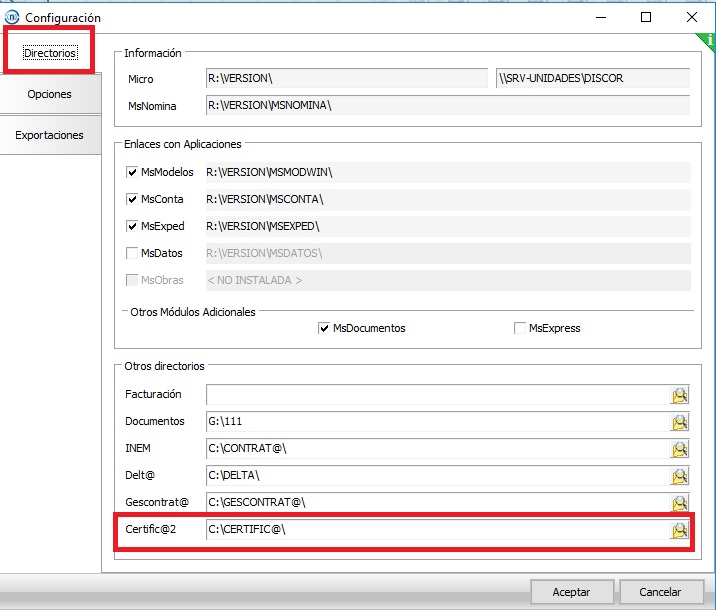Toggle the MsDocumentos checkbox

(x=324, y=328)
